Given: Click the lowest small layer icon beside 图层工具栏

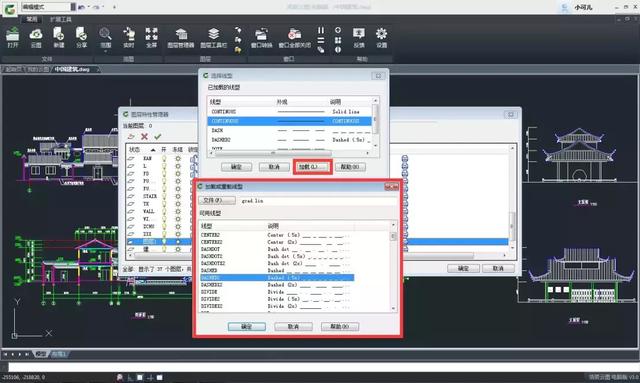Looking at the screenshot, I should pyautogui.click(x=238, y=50).
